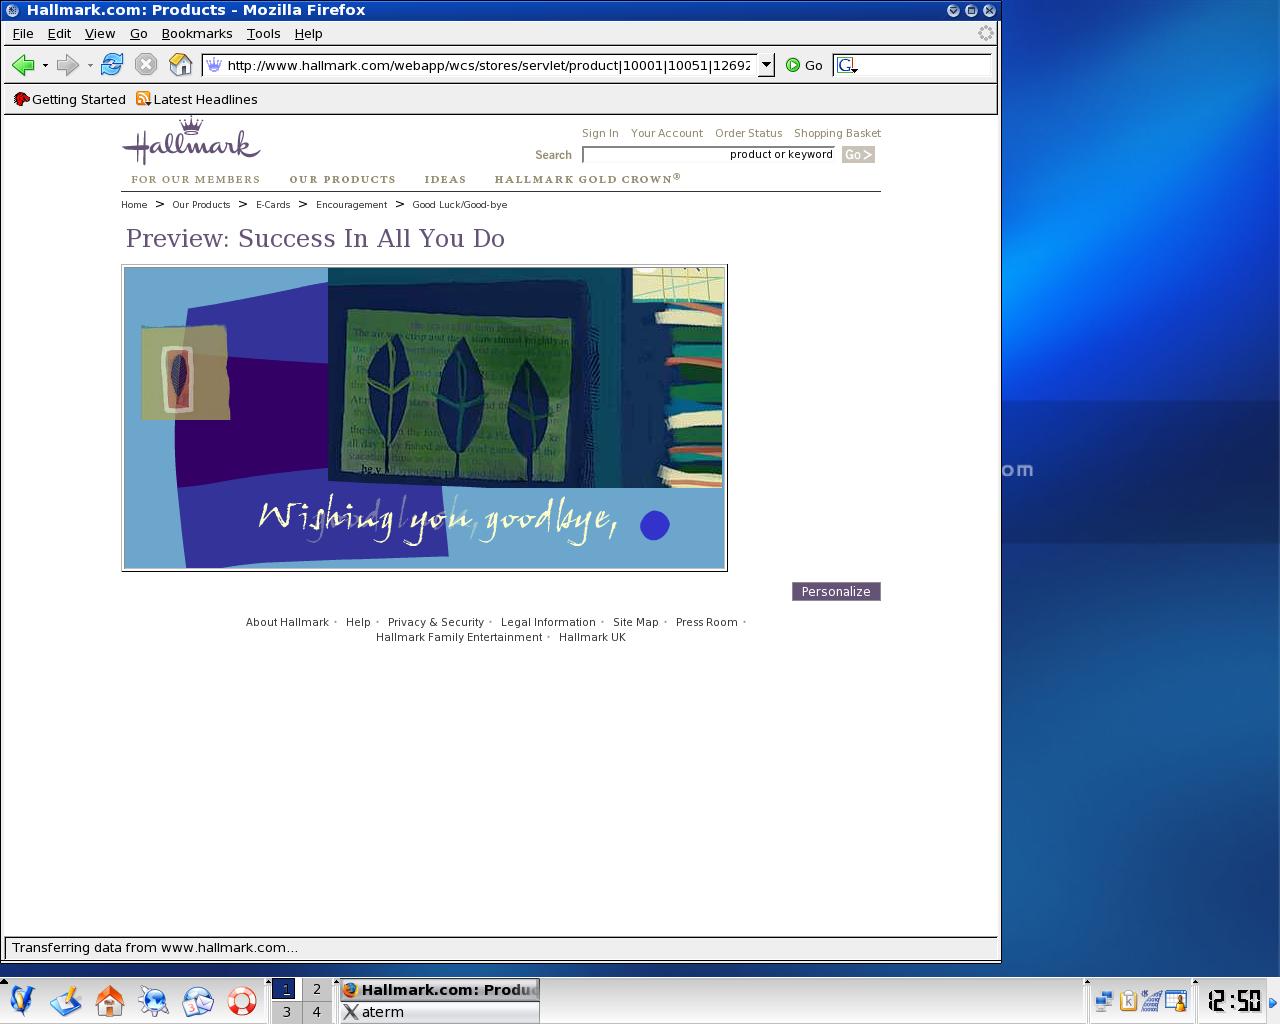Open the Getting Started bookmark

click(x=70, y=99)
